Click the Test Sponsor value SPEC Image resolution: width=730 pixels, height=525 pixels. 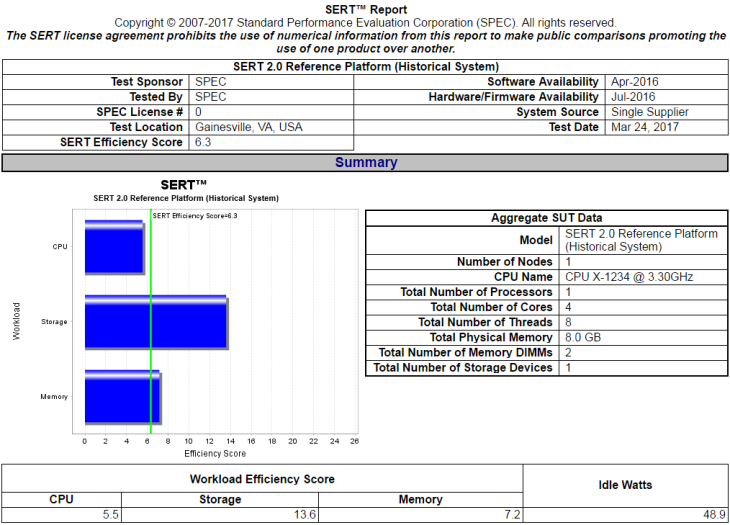pyautogui.click(x=210, y=82)
